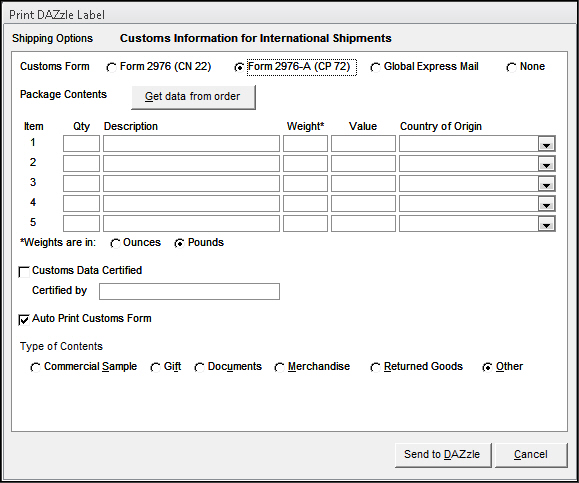Screen dimensions: 579x483
Task: Click the Value field for item 2
Action: [363, 164]
